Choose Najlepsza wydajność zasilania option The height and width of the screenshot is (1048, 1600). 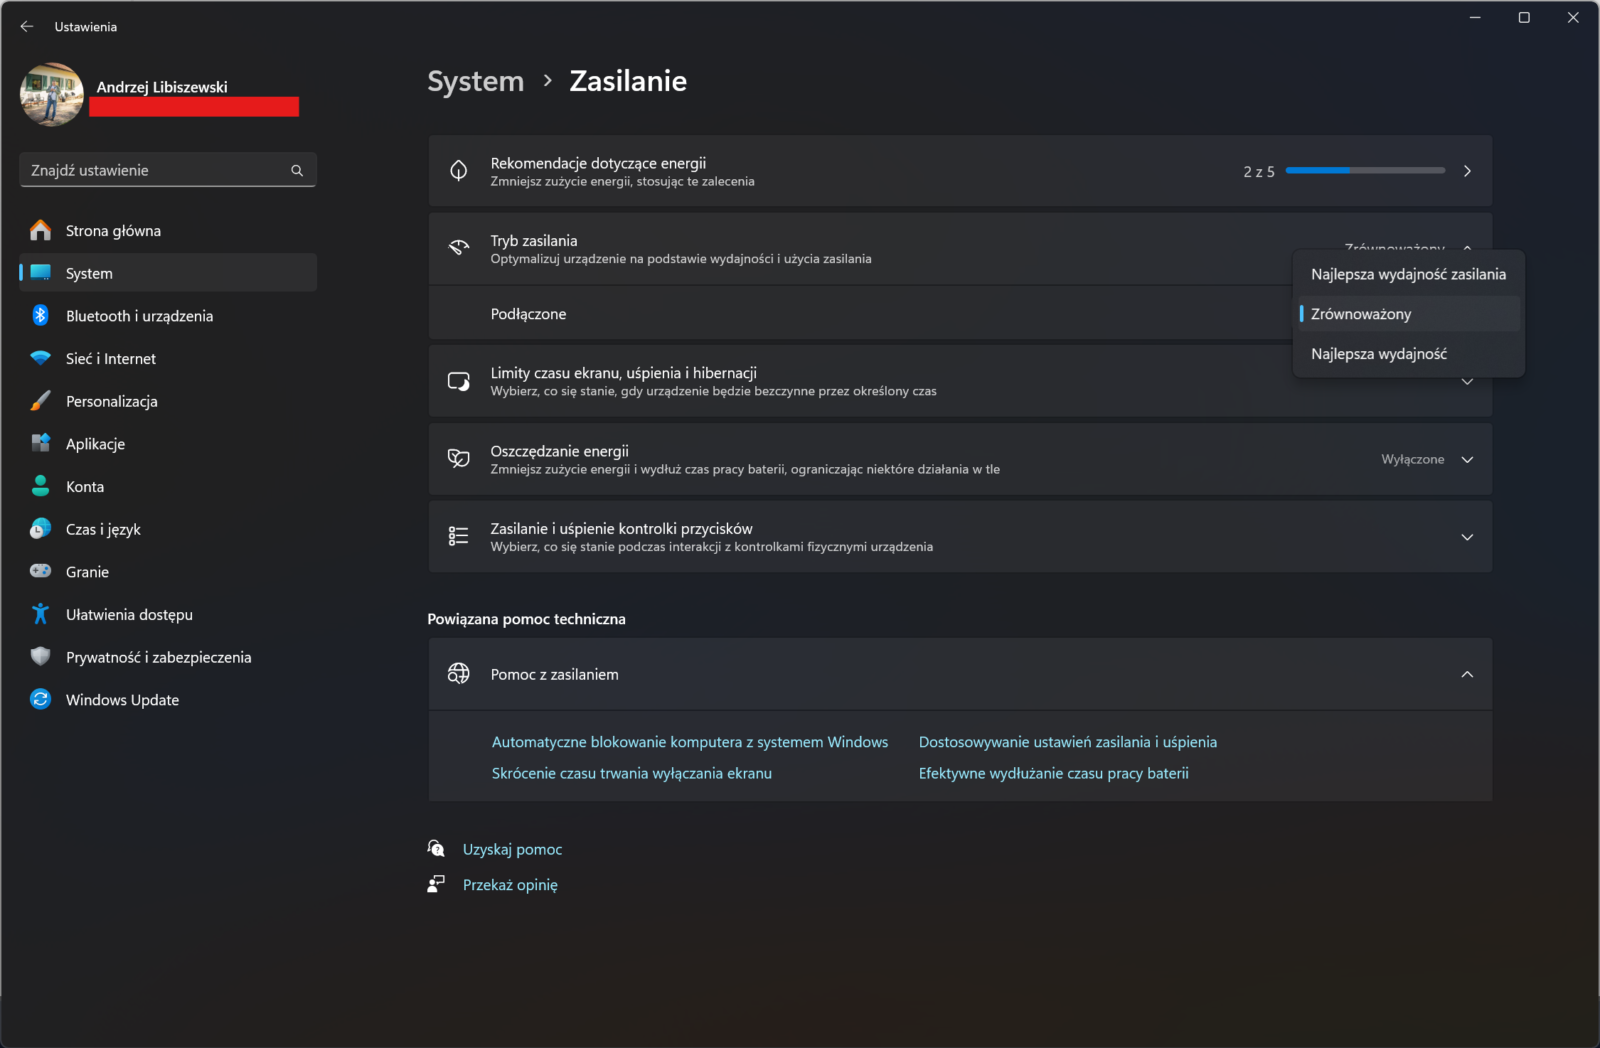tap(1408, 274)
